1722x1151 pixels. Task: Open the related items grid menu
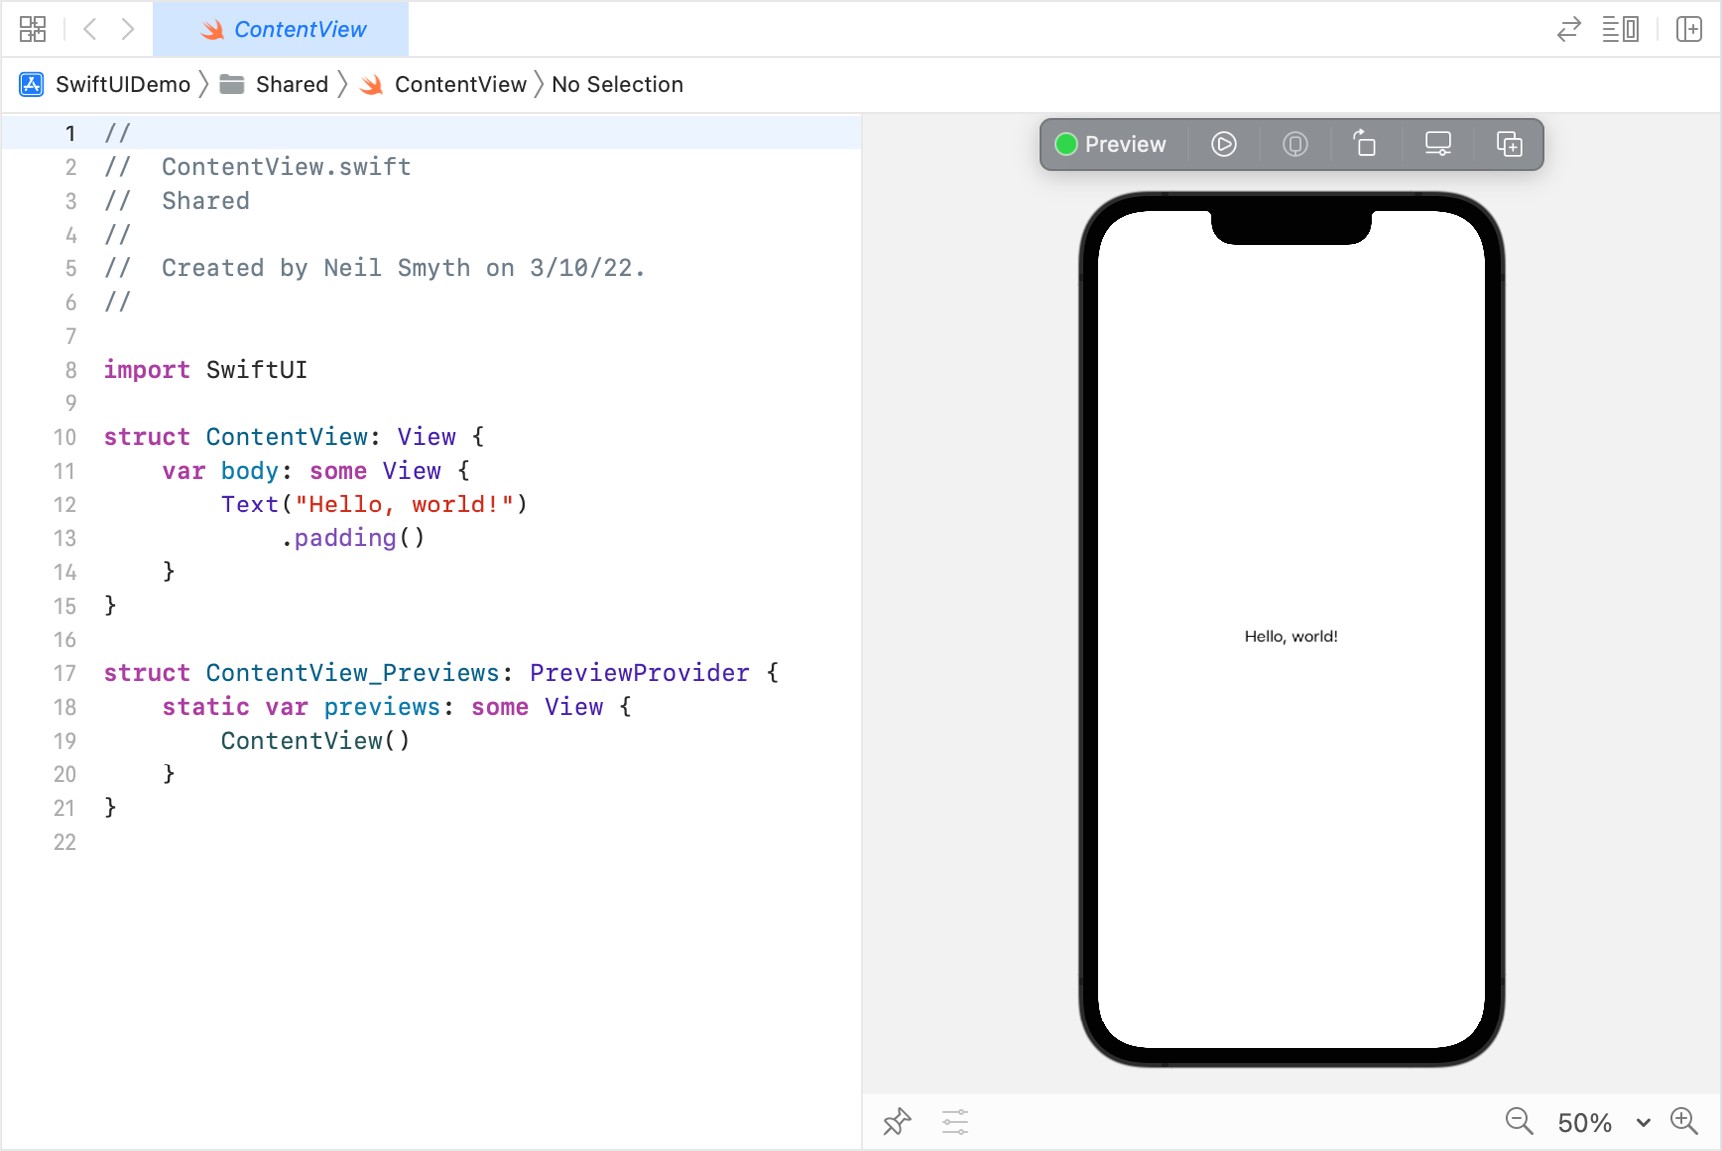point(33,29)
